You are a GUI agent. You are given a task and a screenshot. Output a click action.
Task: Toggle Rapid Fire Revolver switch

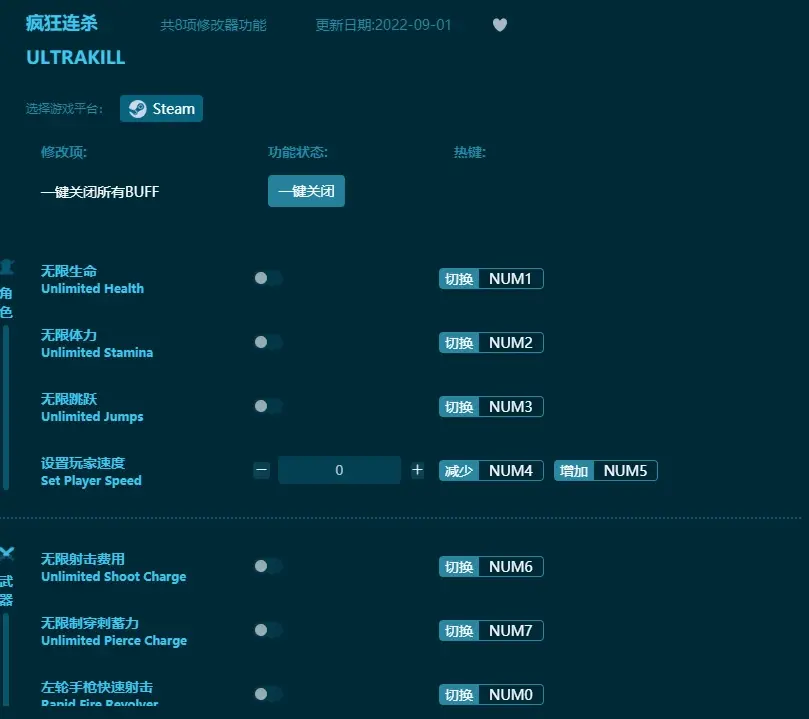[267, 694]
